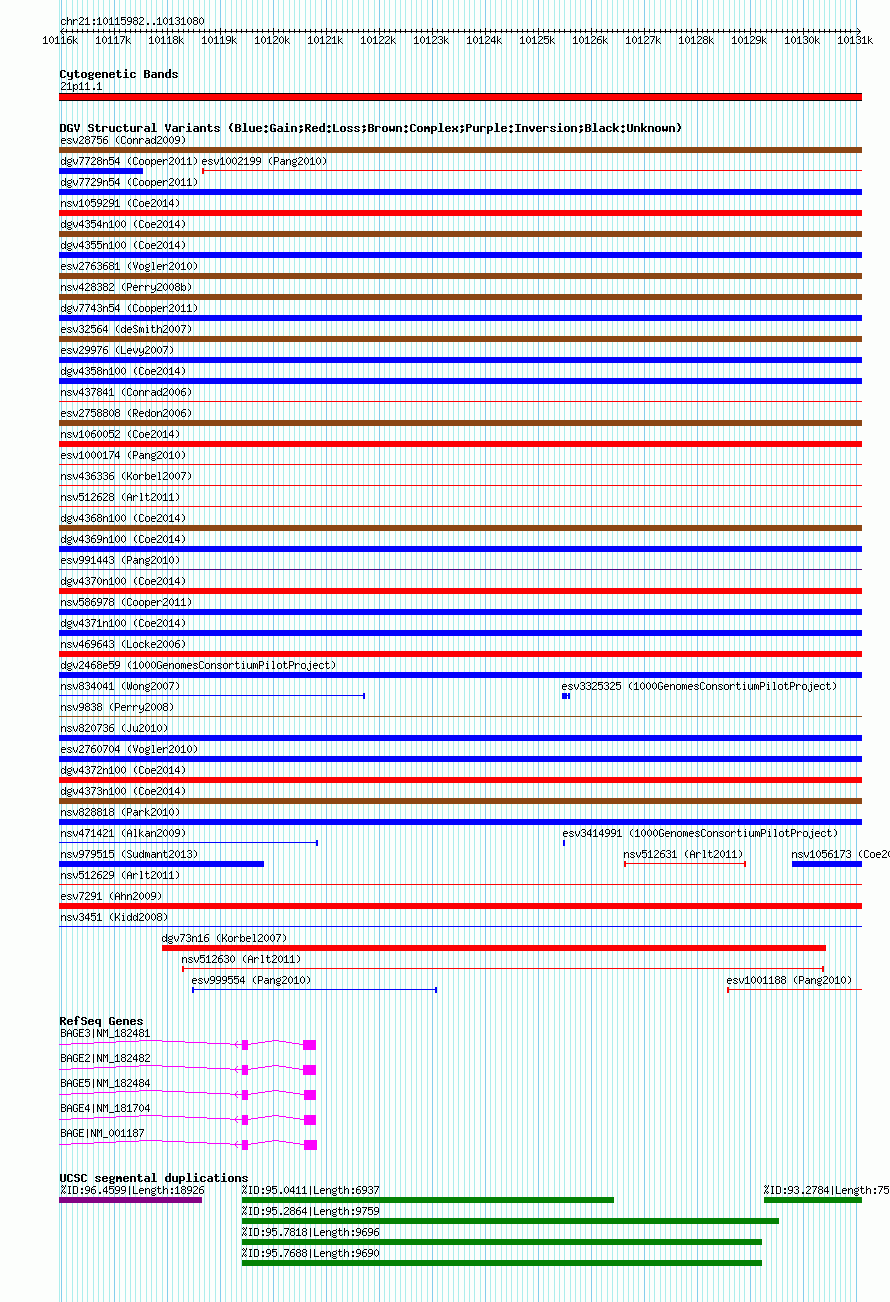Select esv3414991 (1000GenomesConsortiumPilotProject) variant label

tap(700, 834)
